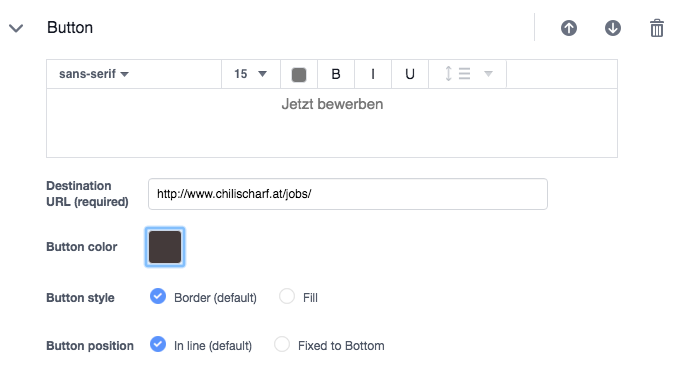Screen dimensions: 679x379
Task: Click the Destination URL input field
Action: (348, 194)
